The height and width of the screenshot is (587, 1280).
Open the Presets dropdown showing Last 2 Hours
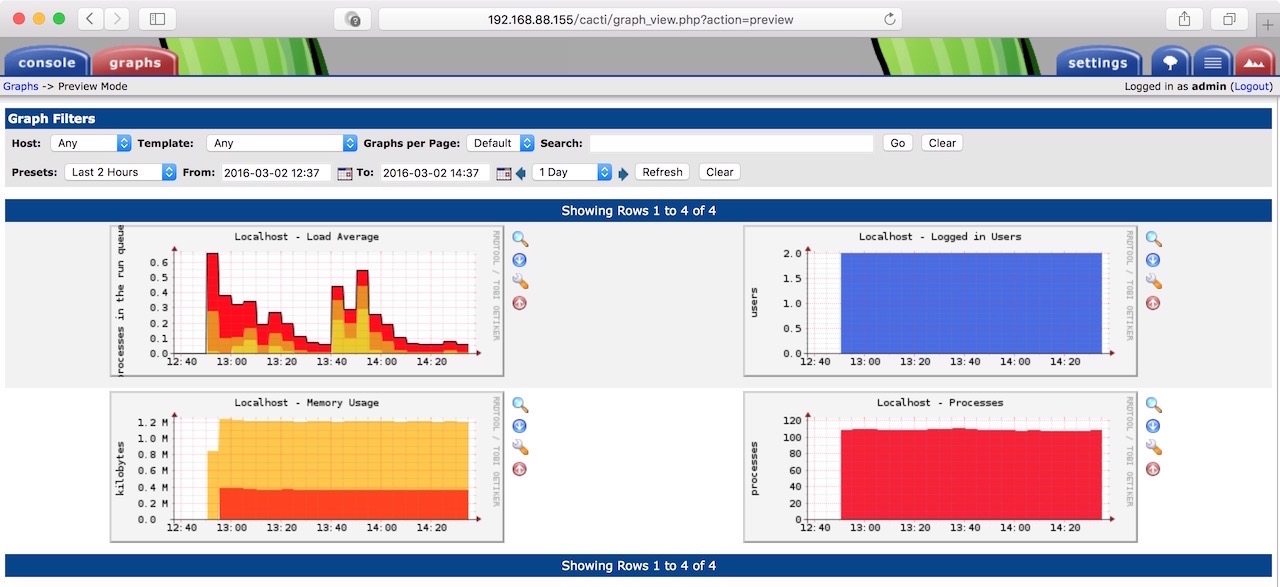pyautogui.click(x=122, y=172)
